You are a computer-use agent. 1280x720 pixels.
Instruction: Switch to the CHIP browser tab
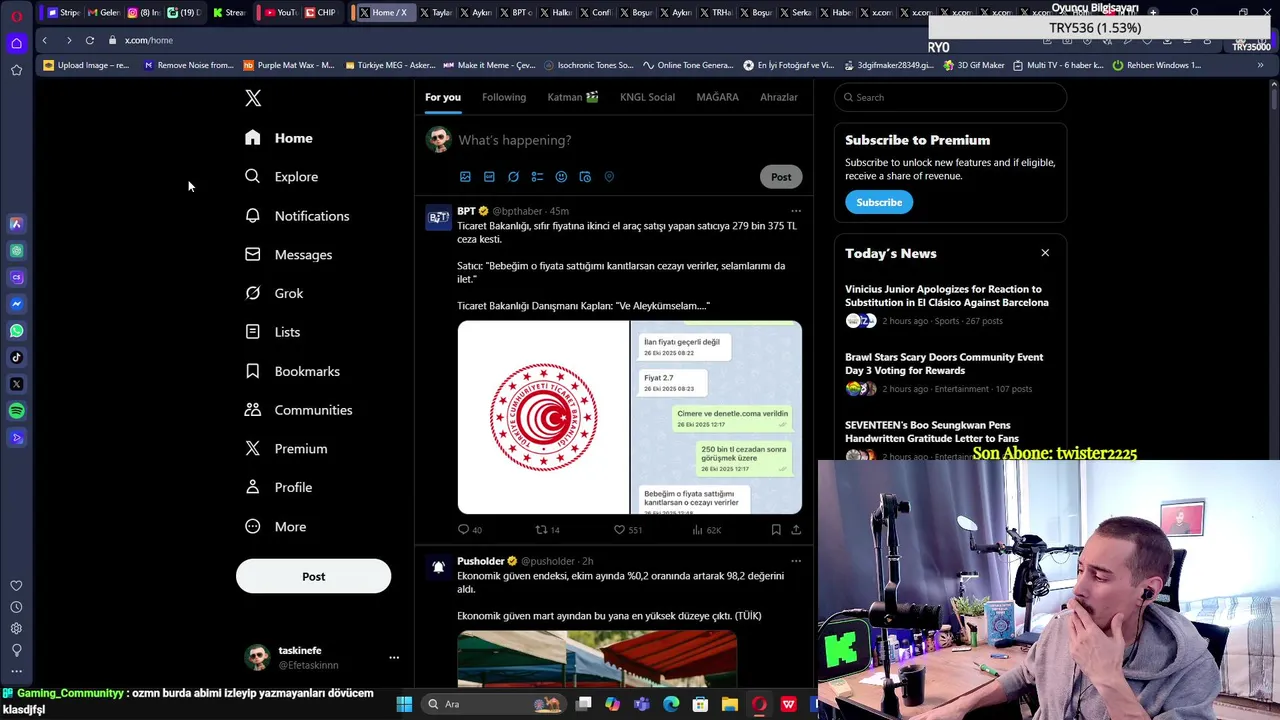point(320,12)
